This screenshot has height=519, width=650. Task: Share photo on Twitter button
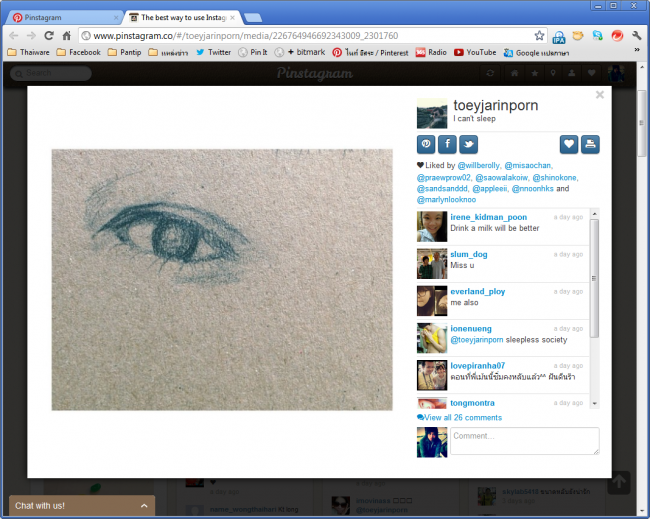[468, 144]
